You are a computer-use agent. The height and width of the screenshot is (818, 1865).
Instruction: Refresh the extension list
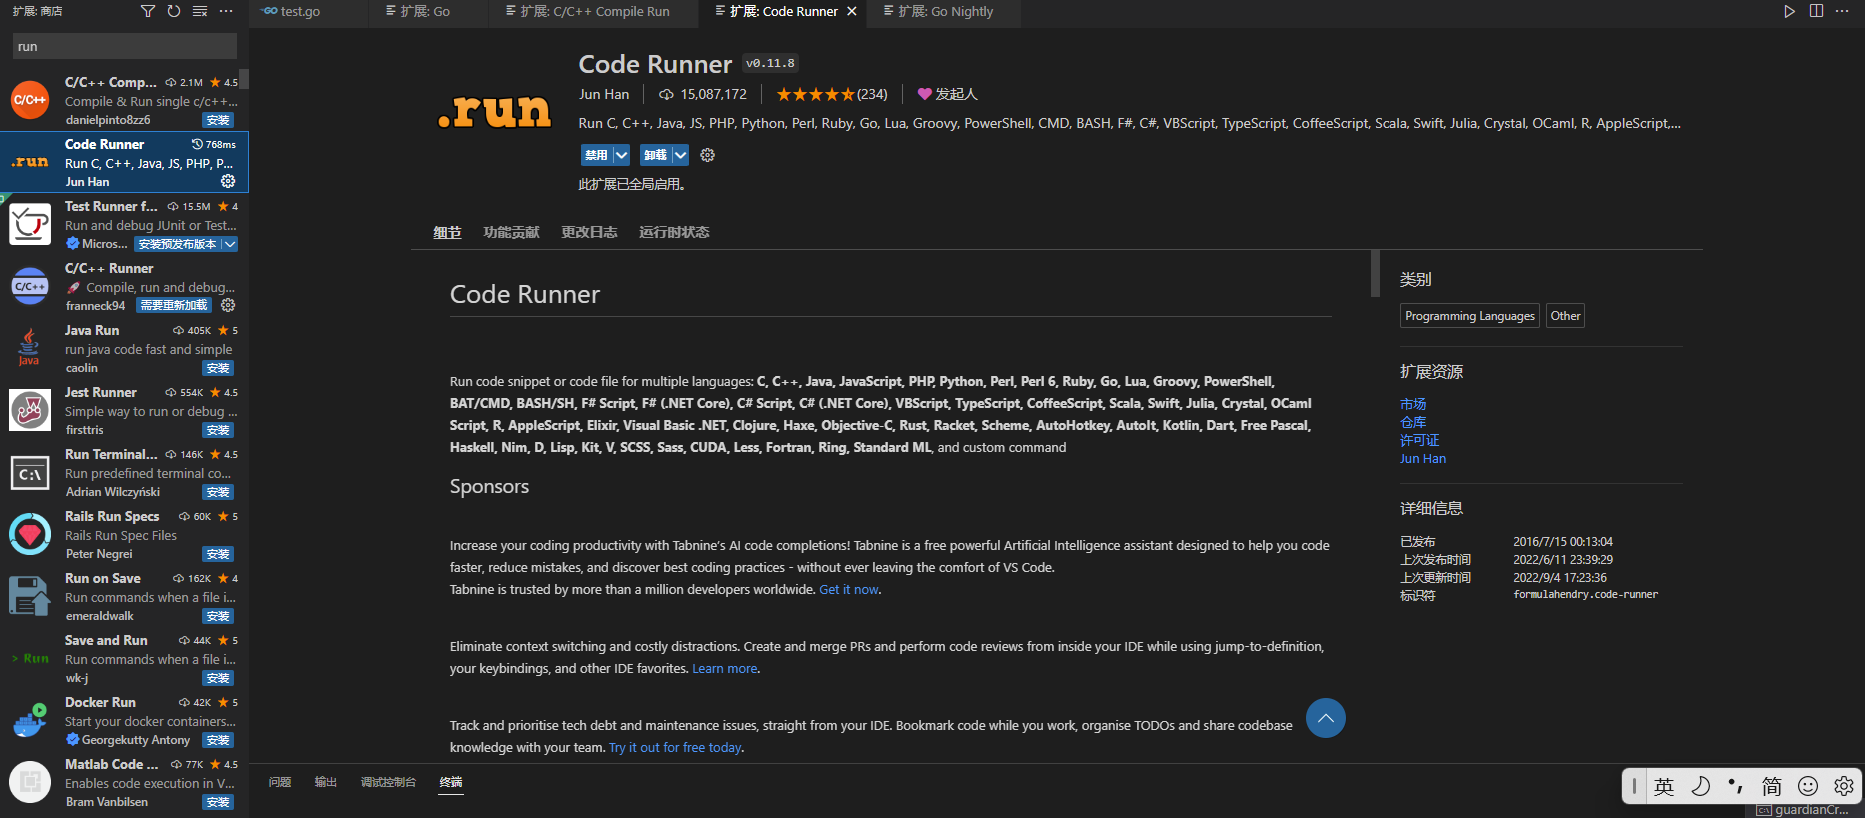point(174,11)
